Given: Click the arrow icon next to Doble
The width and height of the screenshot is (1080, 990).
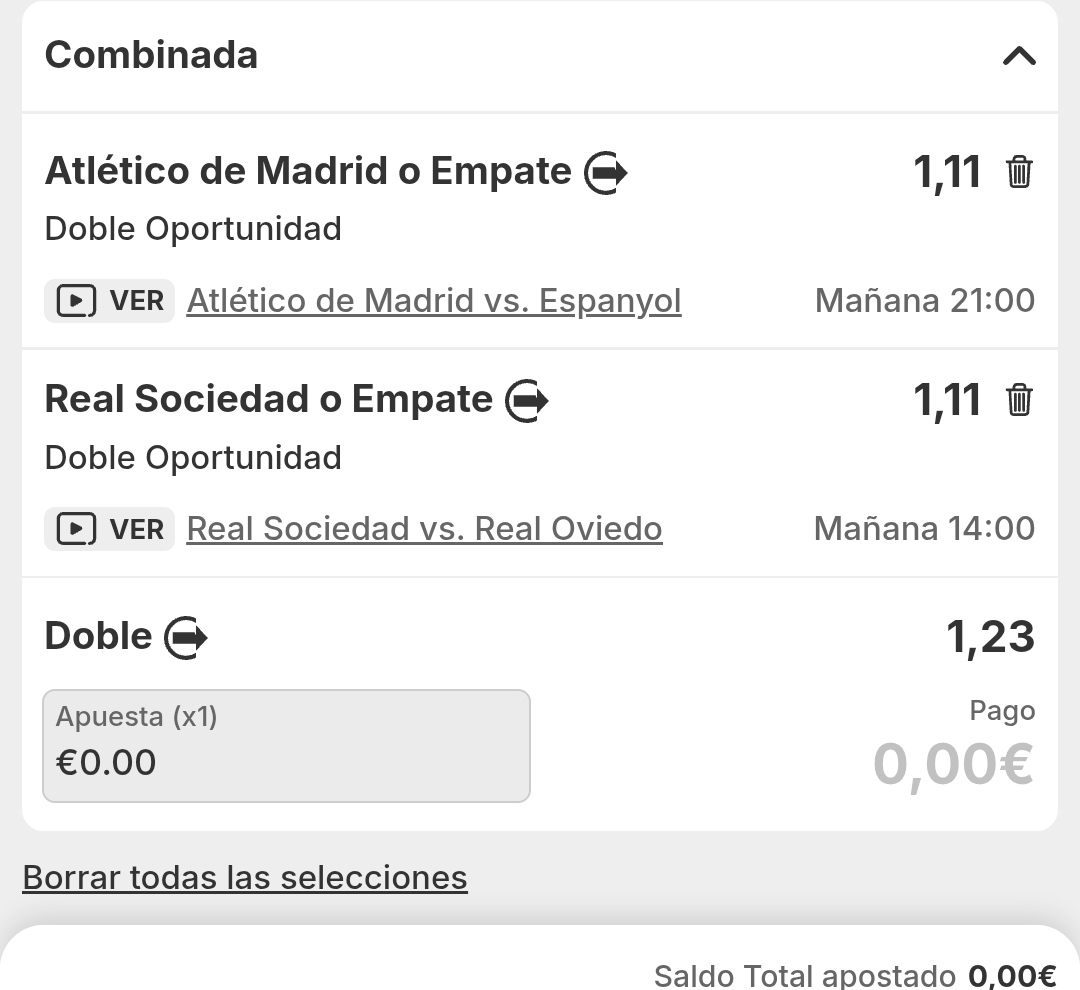Looking at the screenshot, I should click(x=186, y=637).
